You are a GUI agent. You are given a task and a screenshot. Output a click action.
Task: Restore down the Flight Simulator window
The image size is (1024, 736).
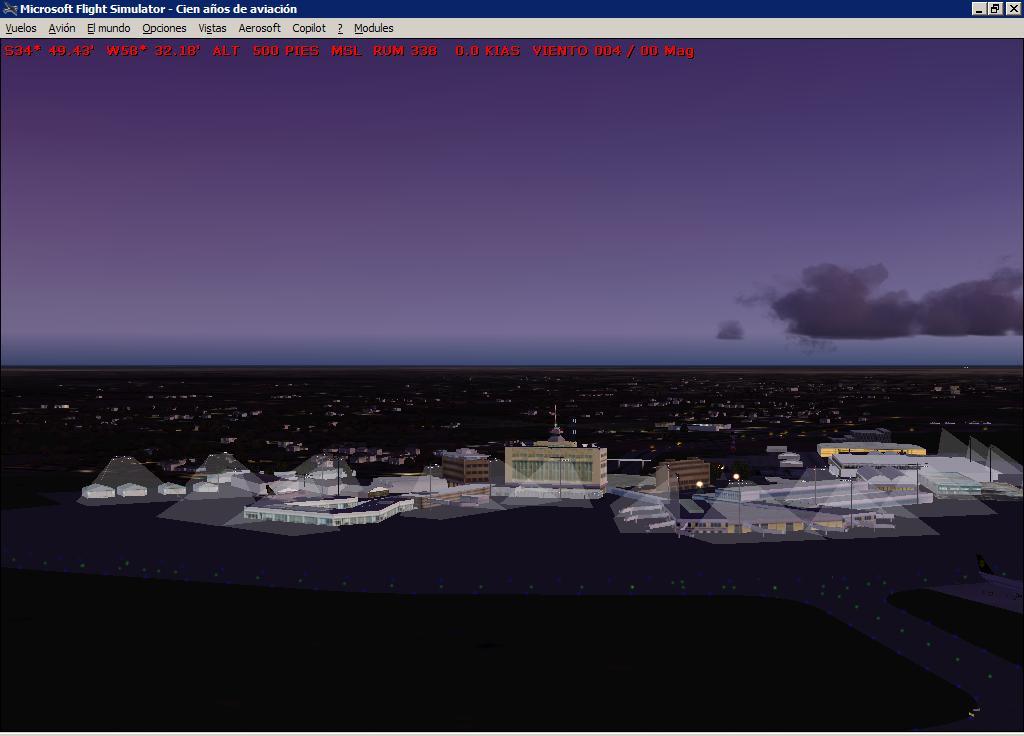point(995,8)
